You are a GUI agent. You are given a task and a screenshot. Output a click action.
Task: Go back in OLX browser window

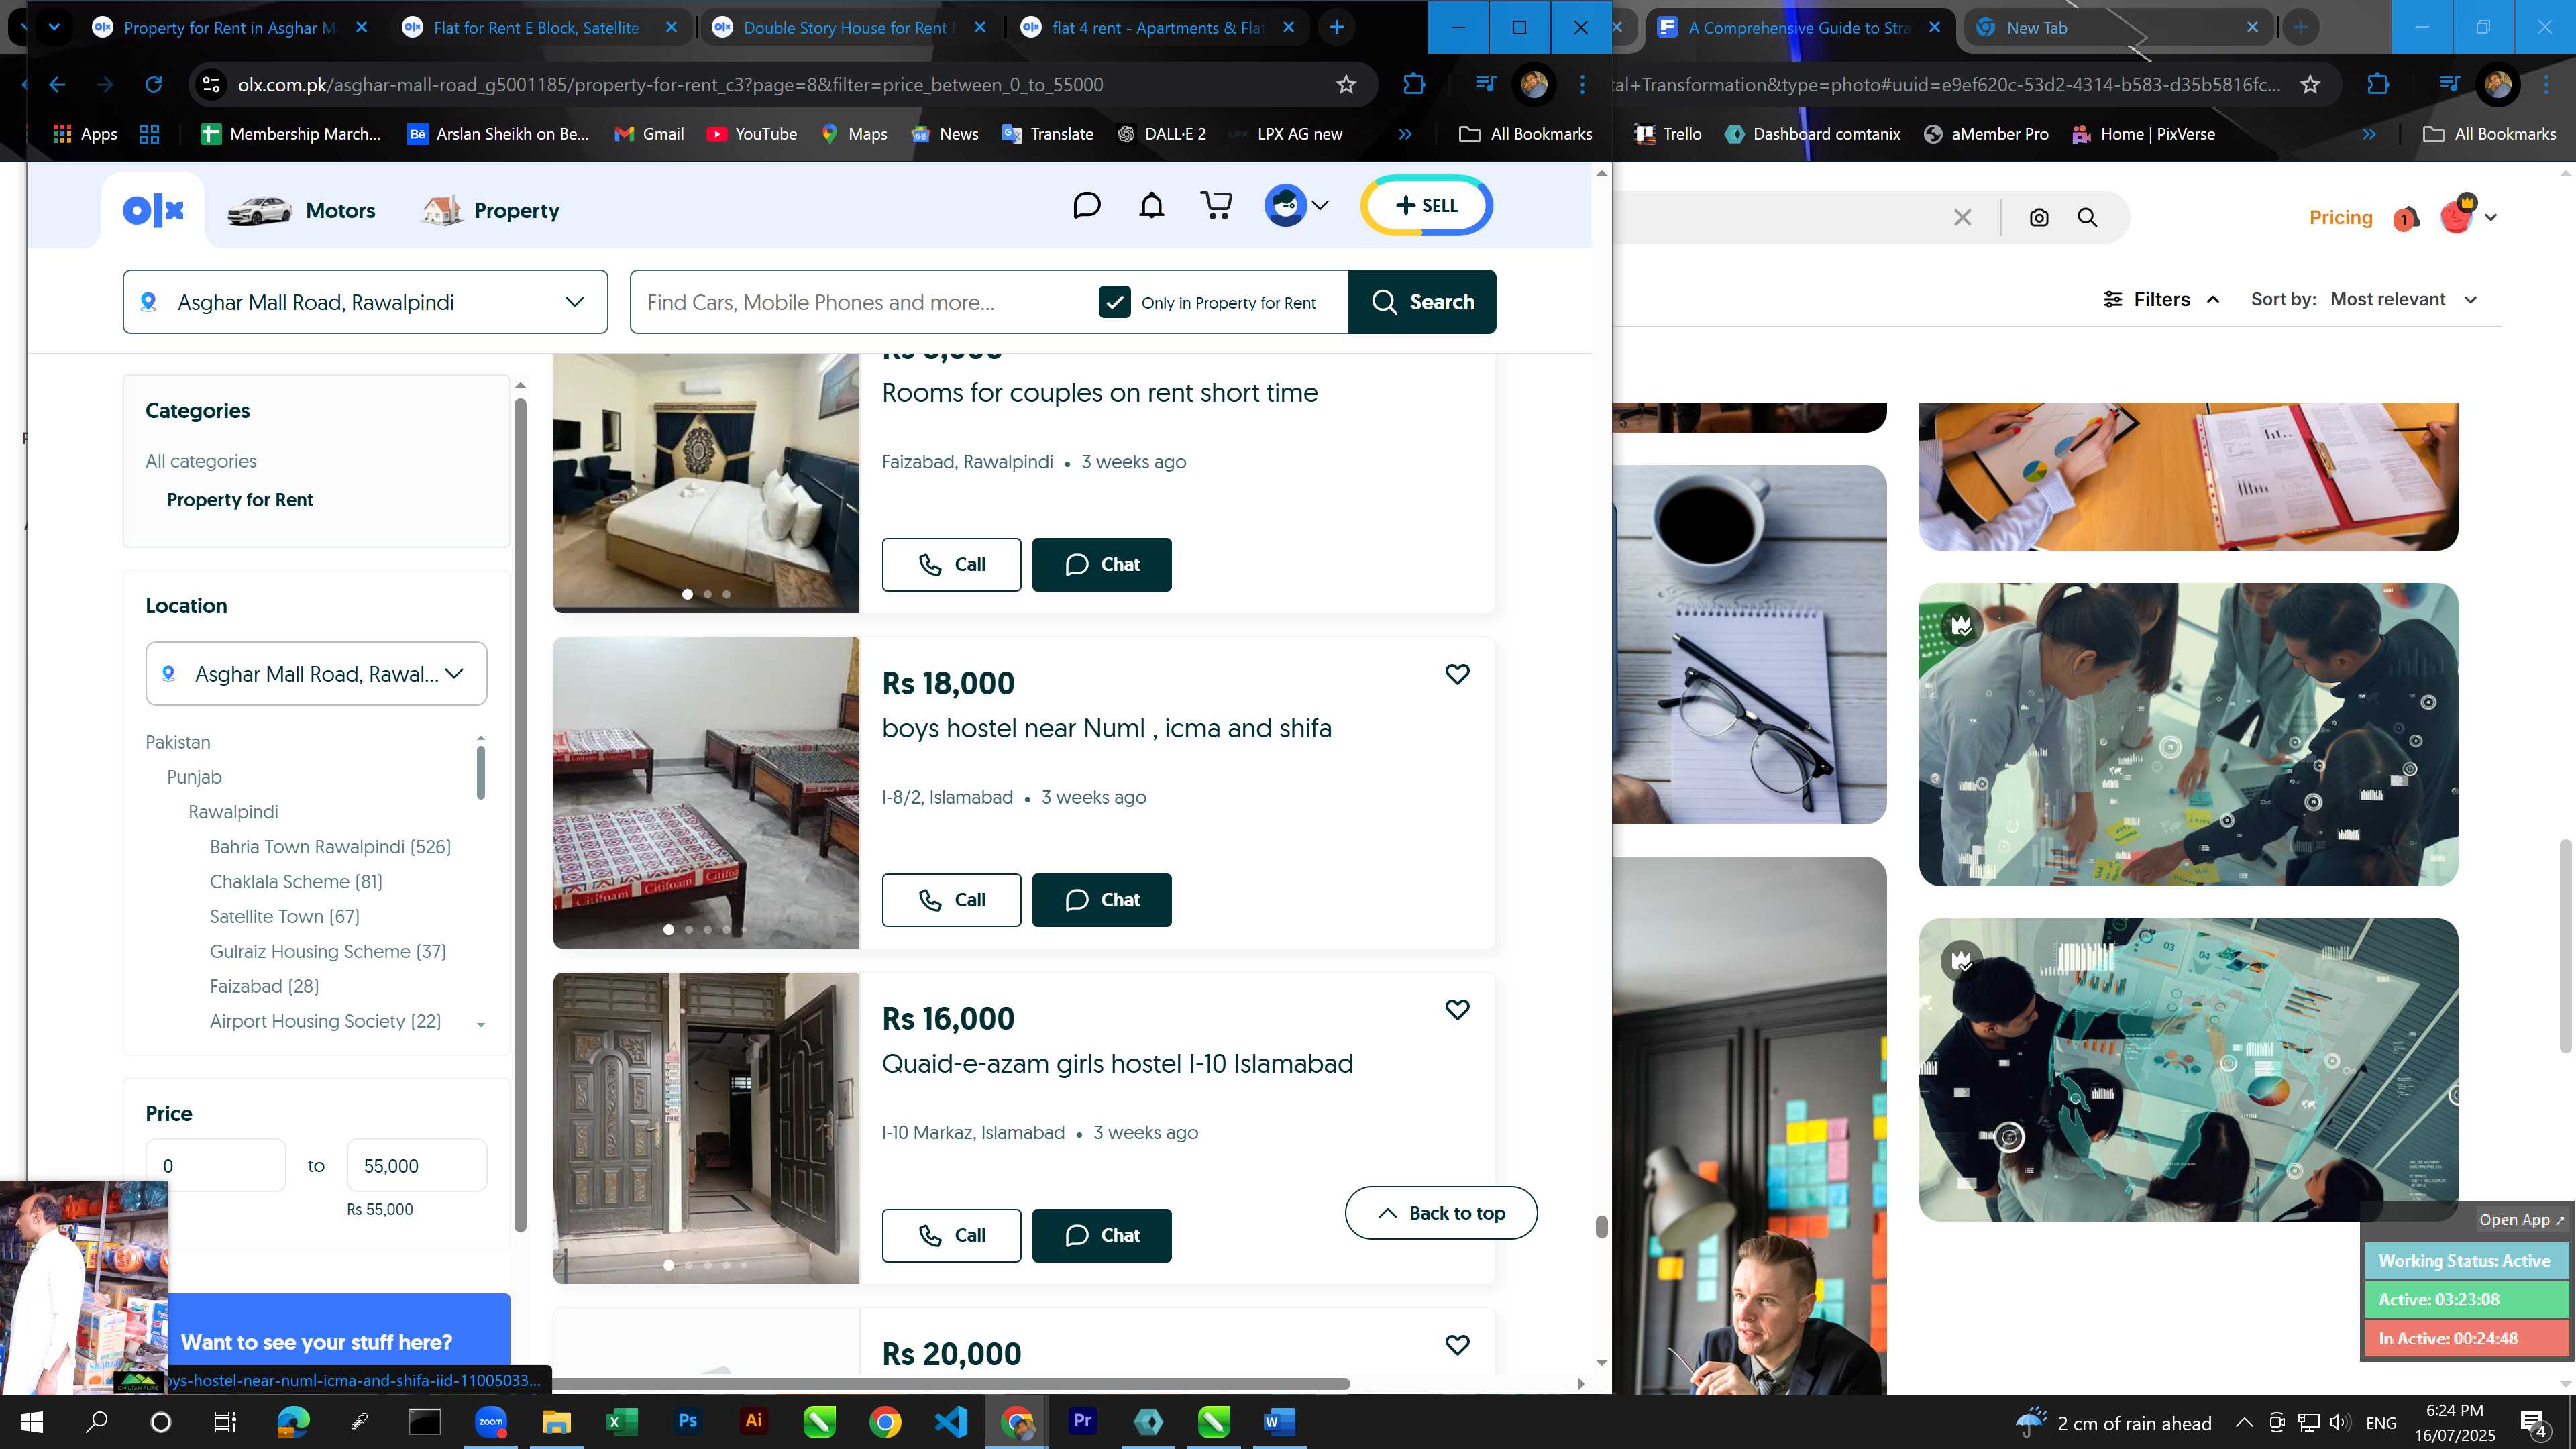pos(57,85)
